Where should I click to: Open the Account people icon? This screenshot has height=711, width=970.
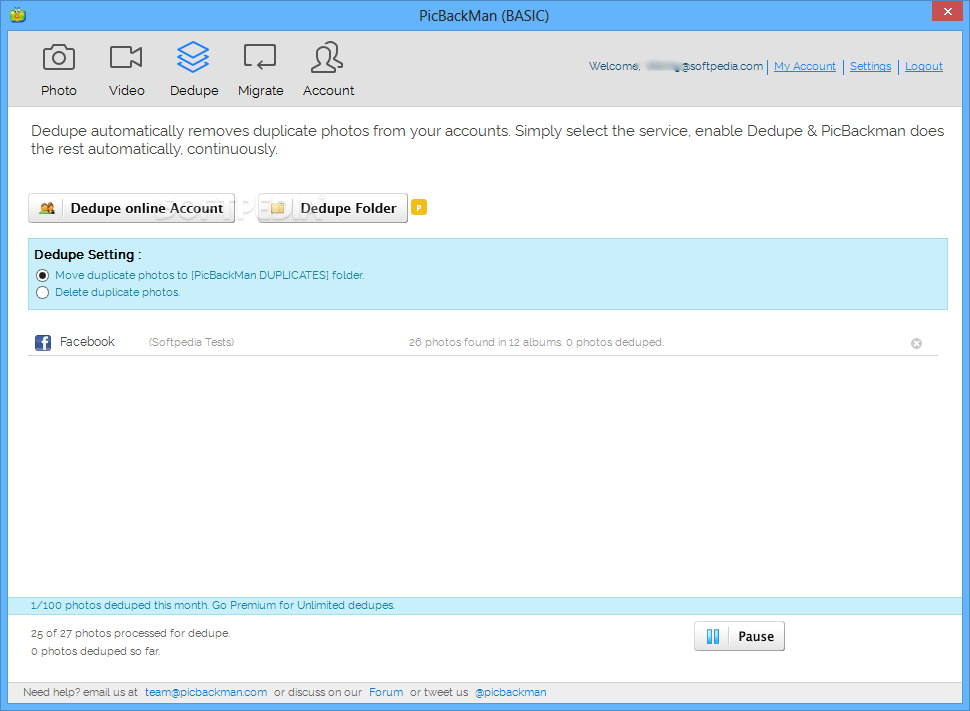tap(327, 57)
